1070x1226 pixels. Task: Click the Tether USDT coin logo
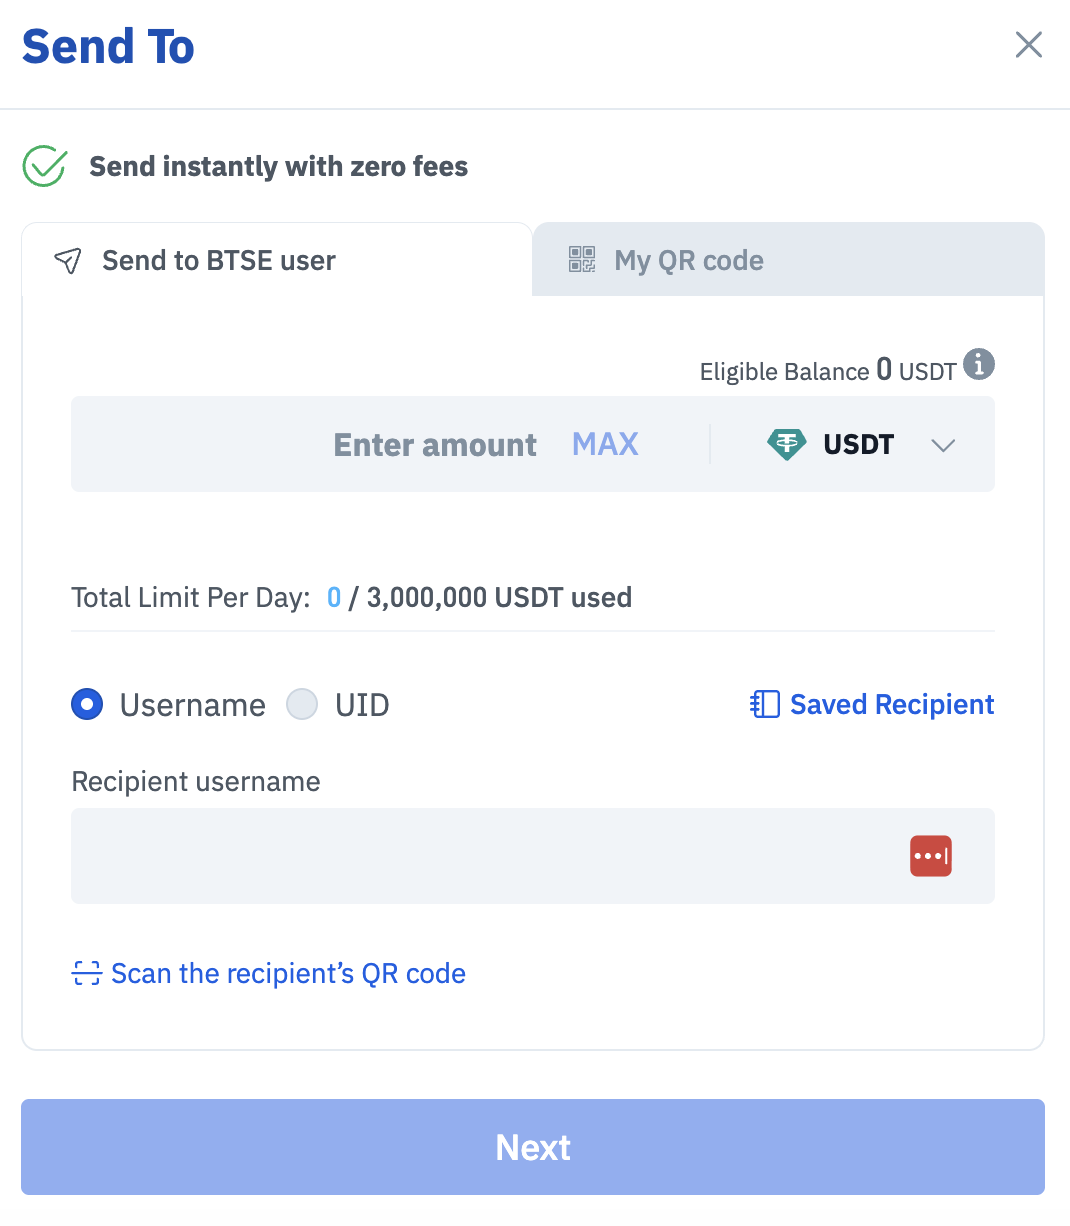tap(787, 444)
